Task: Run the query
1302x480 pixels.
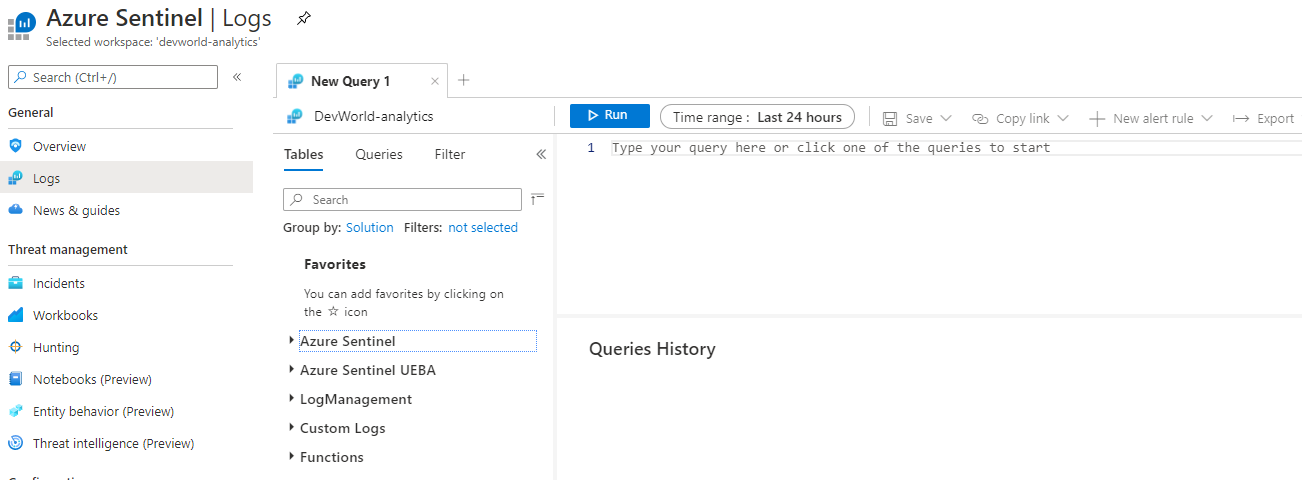Action: [610, 116]
